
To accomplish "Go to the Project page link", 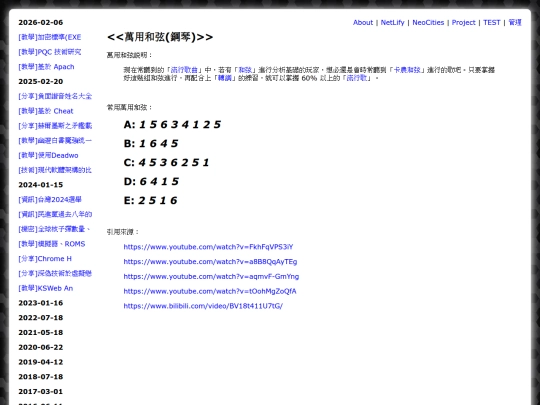I will 463,22.
